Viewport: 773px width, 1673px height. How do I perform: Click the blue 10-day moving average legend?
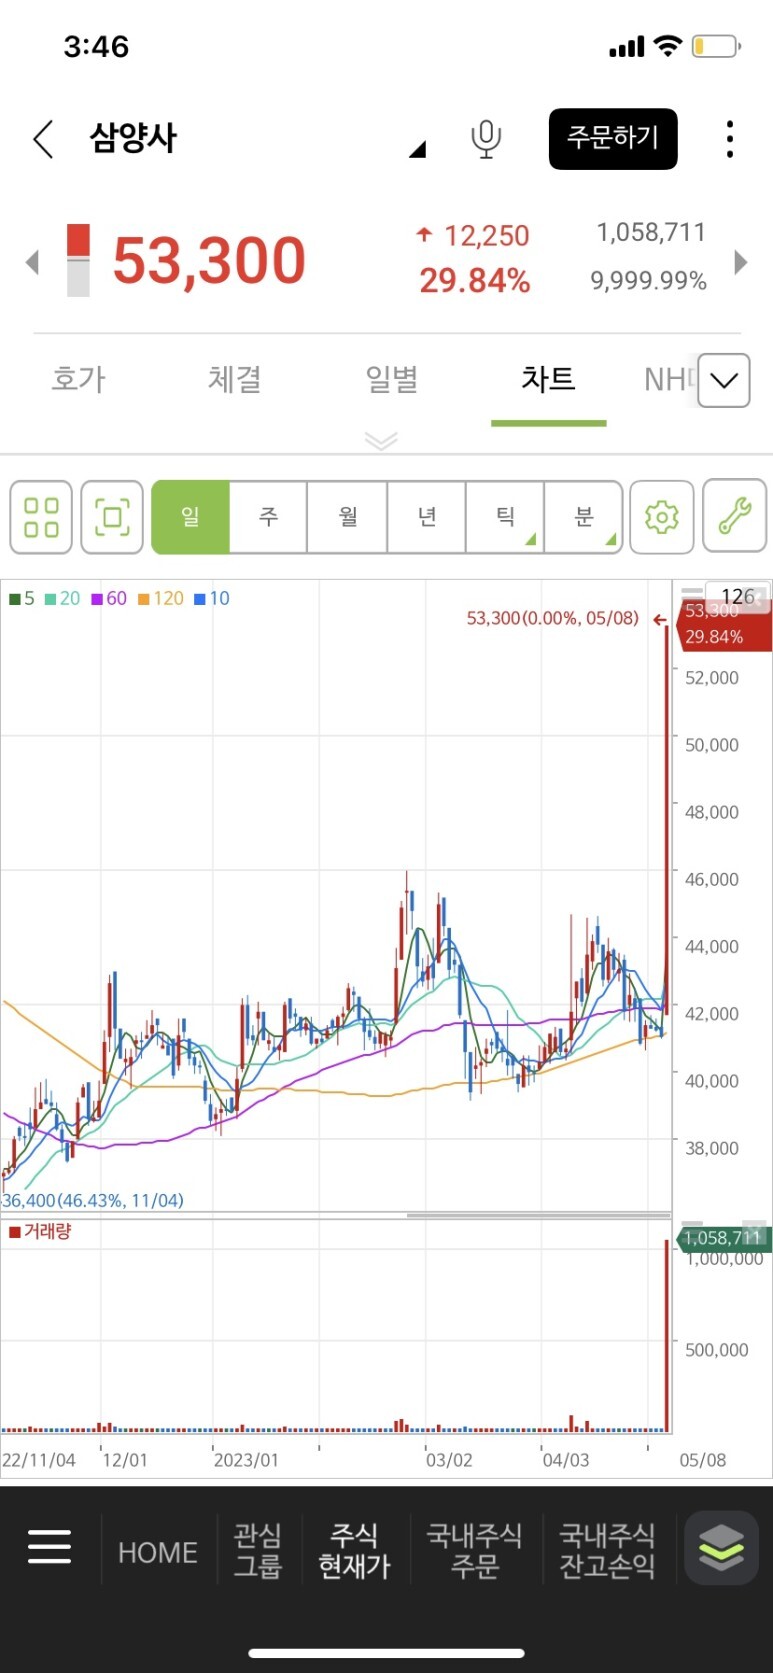point(211,598)
